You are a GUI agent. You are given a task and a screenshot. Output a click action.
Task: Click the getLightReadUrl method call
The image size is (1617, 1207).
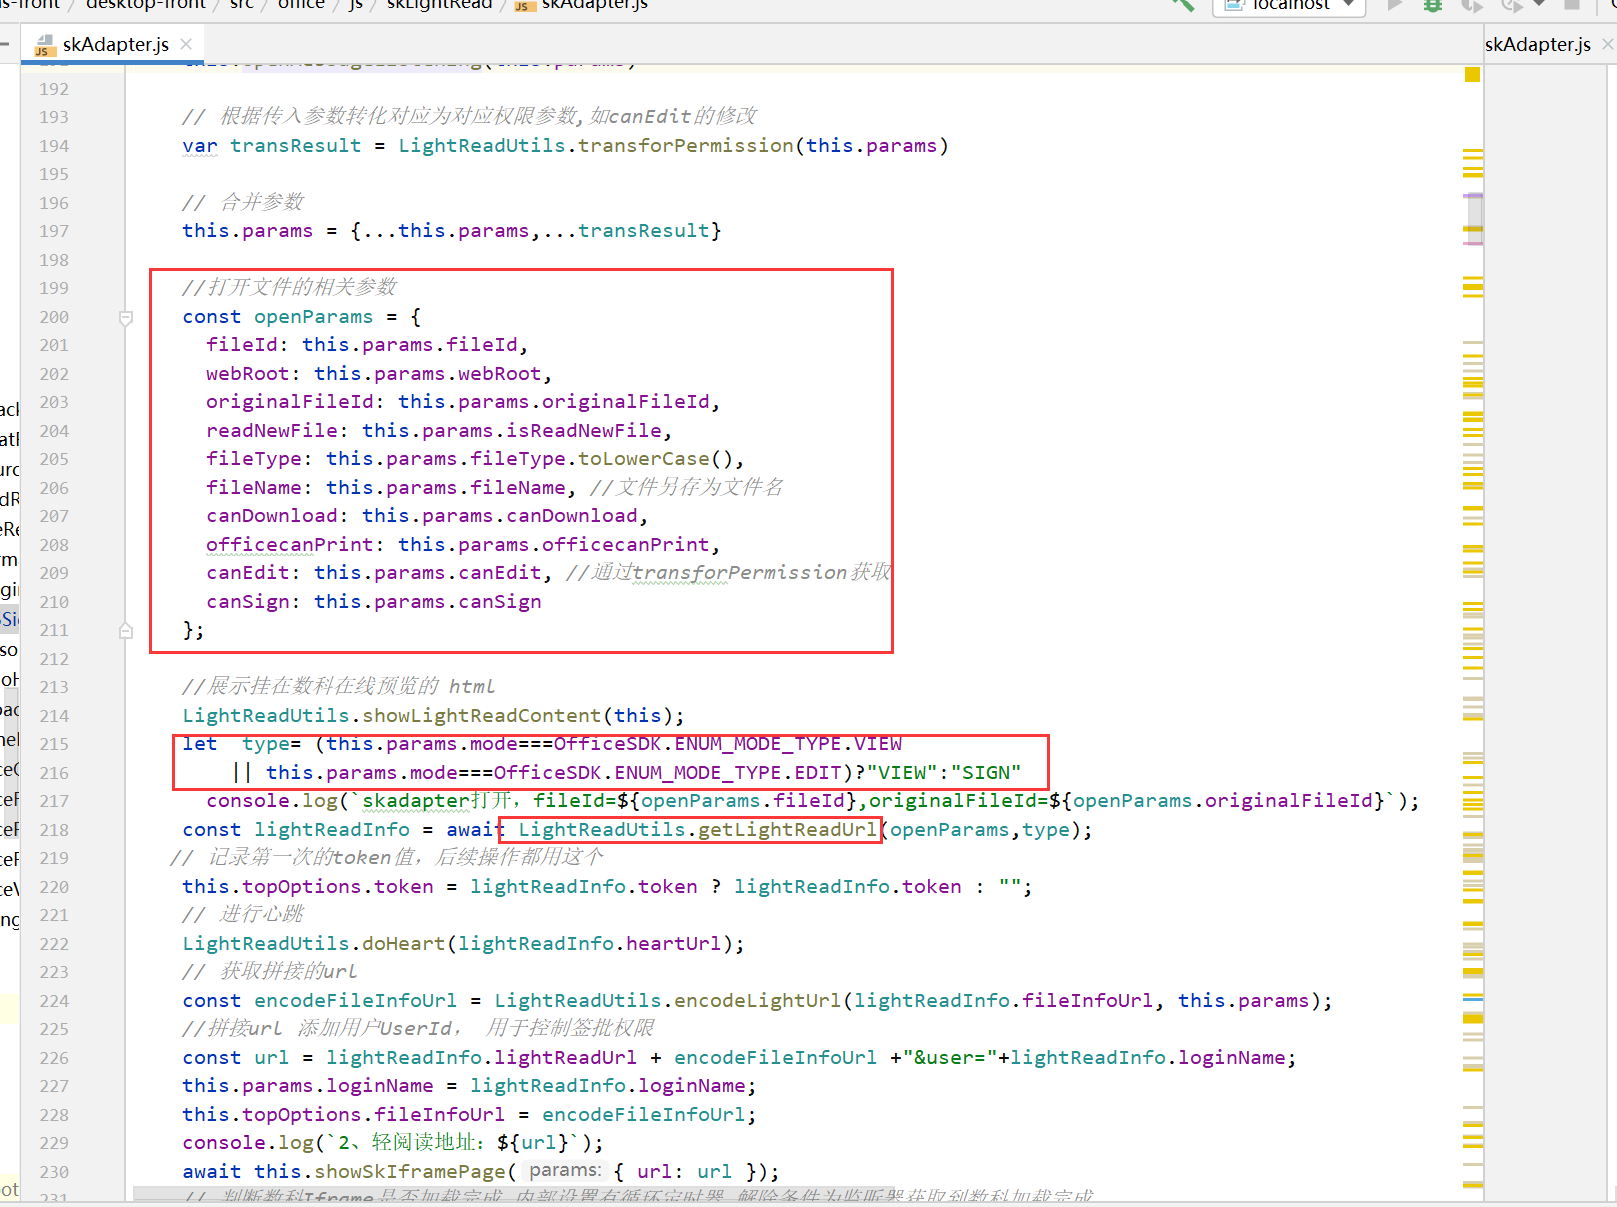786,830
